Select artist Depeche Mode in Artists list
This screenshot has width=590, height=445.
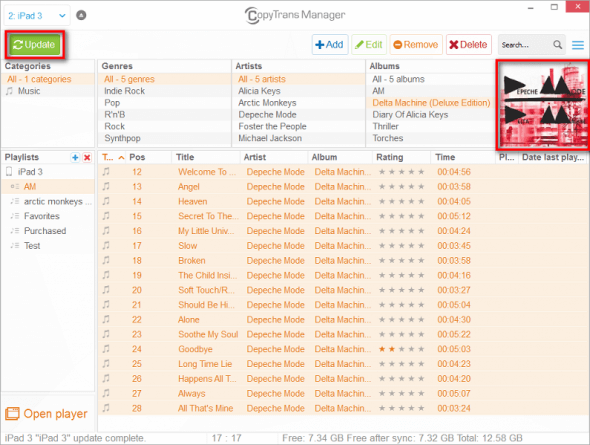click(x=298, y=115)
